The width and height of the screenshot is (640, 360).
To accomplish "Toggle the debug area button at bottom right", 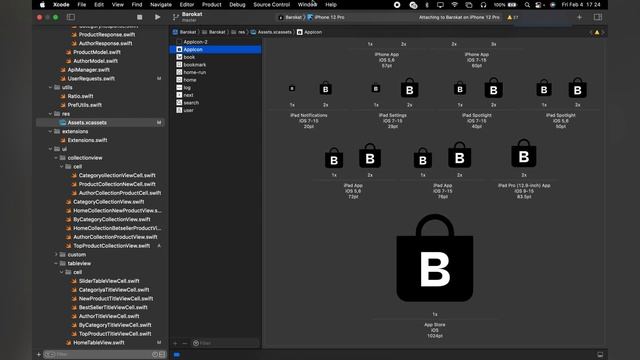I will coord(600,355).
